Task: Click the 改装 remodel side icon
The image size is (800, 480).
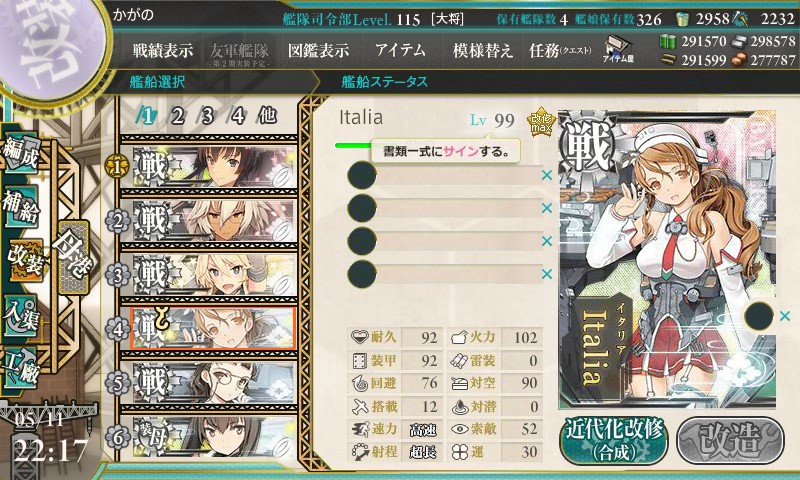Action: click(x=23, y=261)
